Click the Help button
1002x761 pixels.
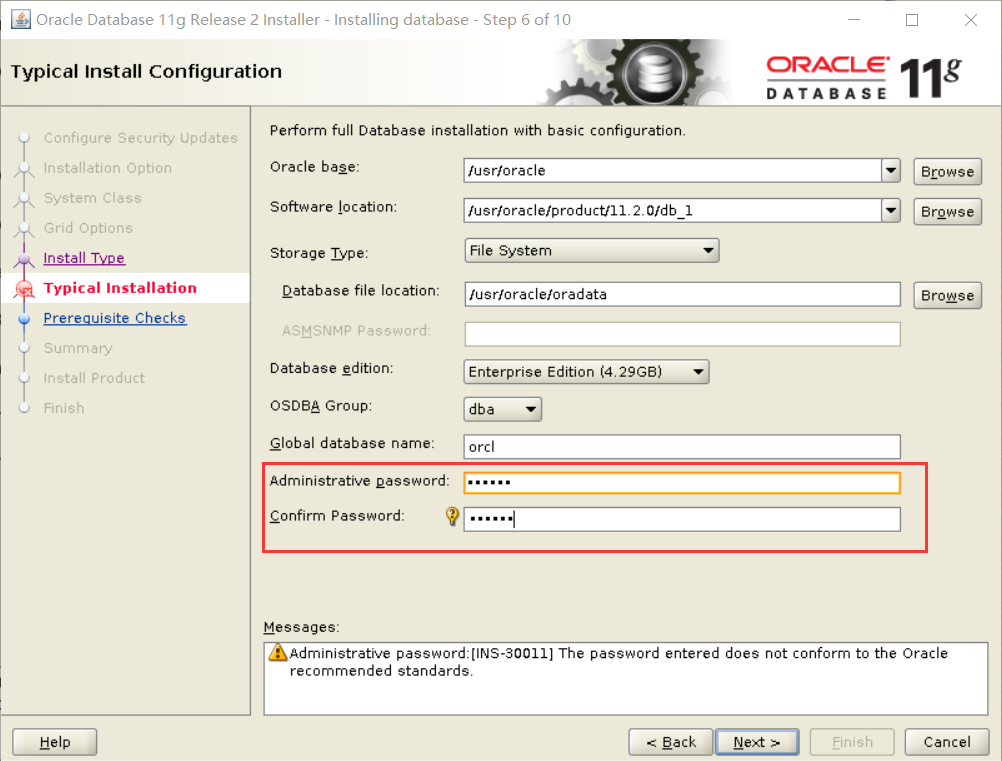point(55,742)
